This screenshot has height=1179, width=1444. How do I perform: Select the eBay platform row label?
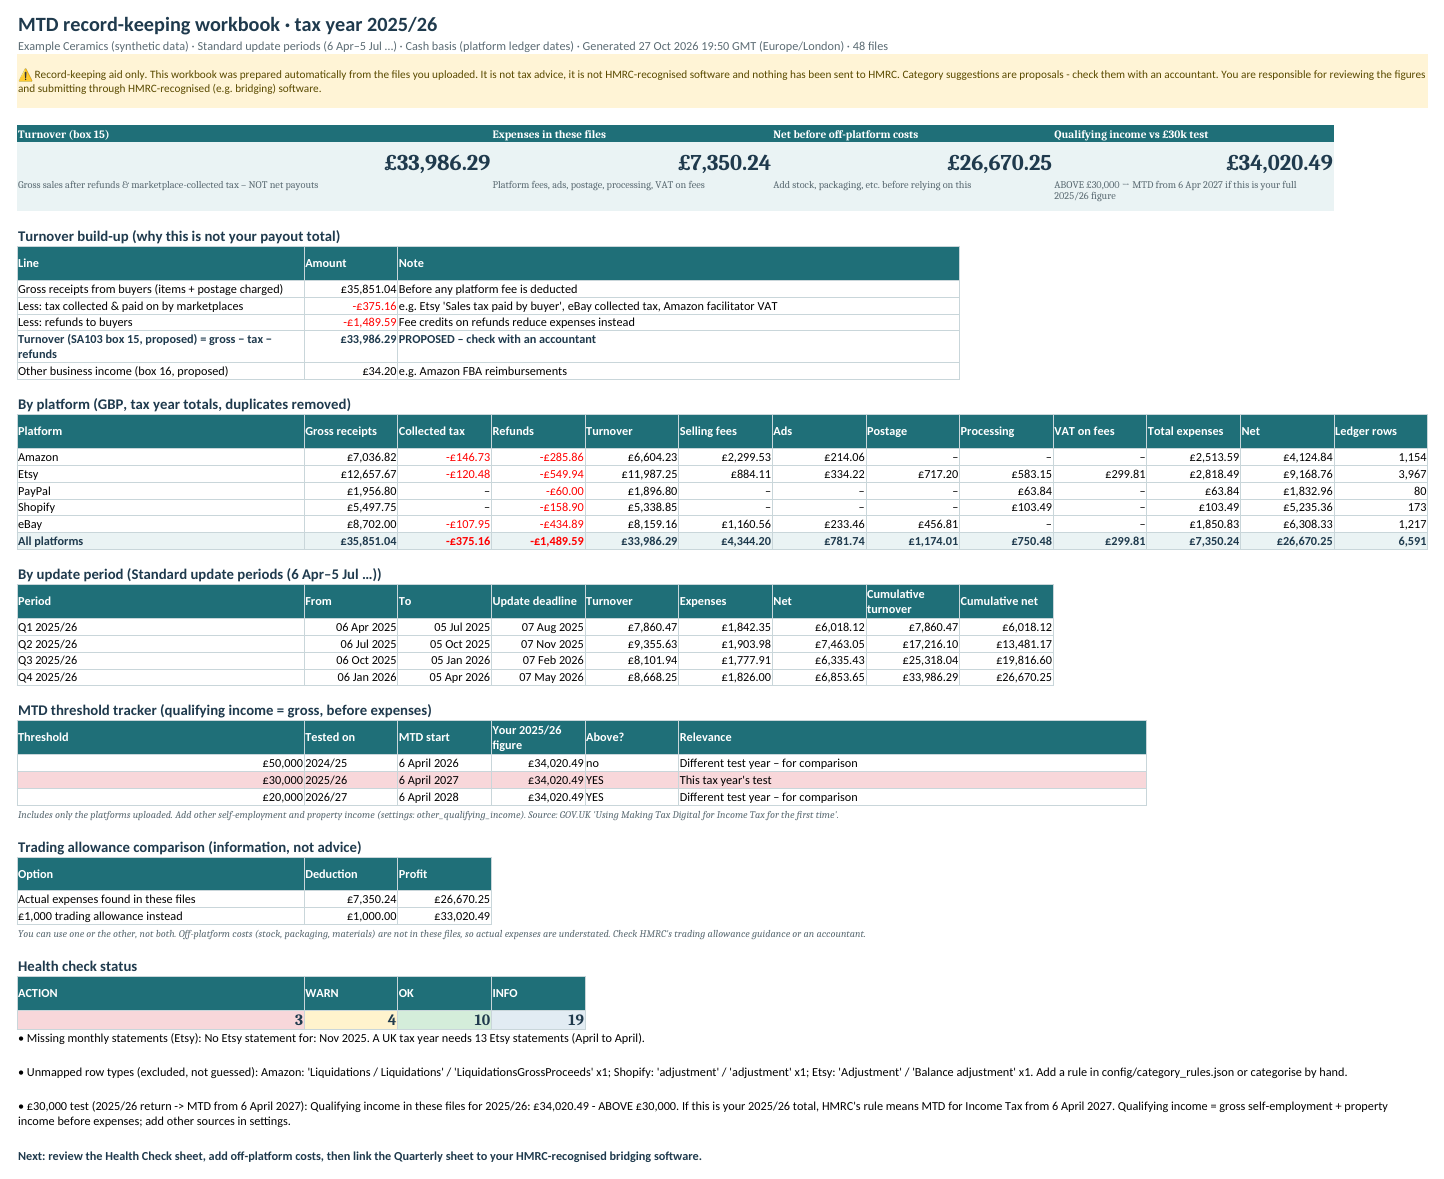click(161, 524)
